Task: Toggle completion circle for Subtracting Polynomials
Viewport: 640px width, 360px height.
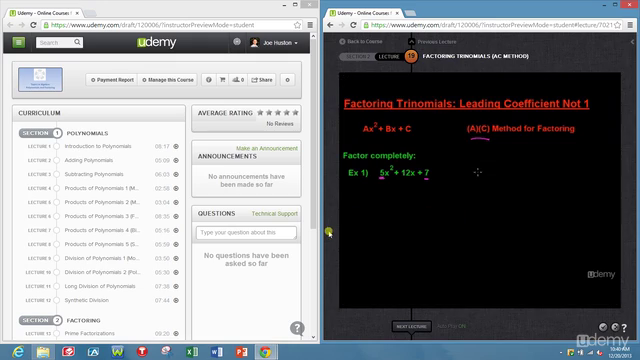Action: click(x=57, y=174)
